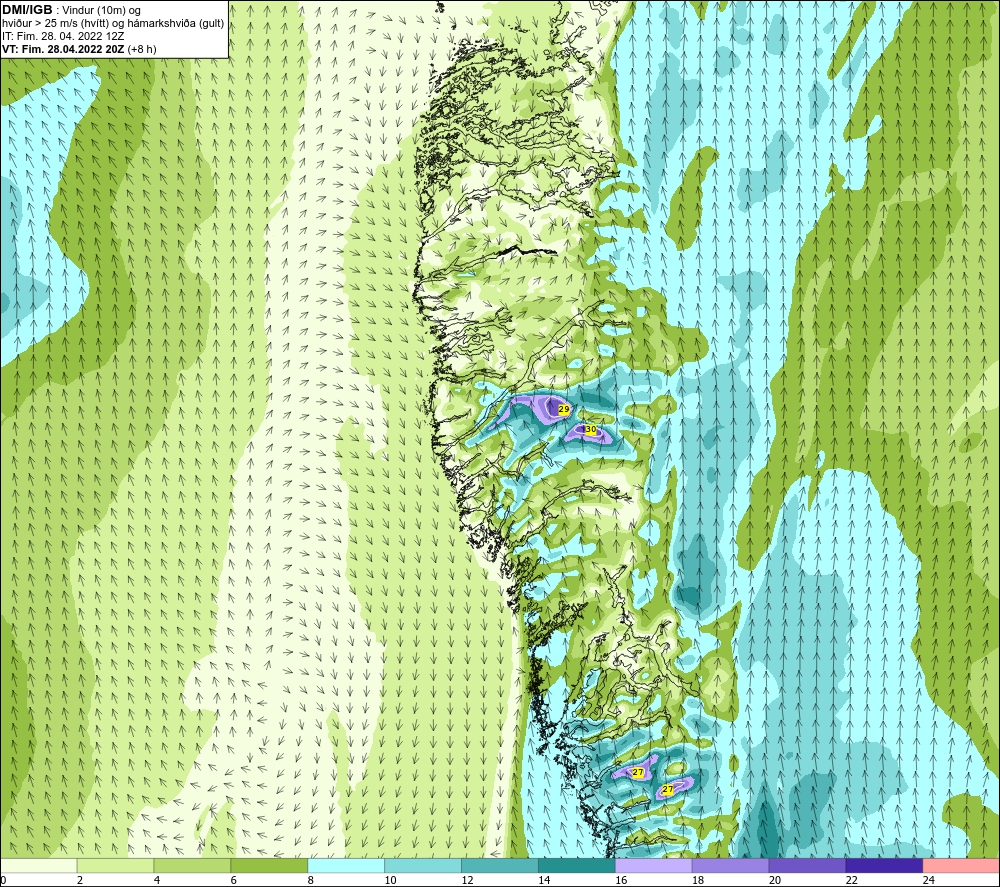Image resolution: width=1000 pixels, height=887 pixels.
Task: Click the legend tick label "16"
Action: click(x=621, y=880)
